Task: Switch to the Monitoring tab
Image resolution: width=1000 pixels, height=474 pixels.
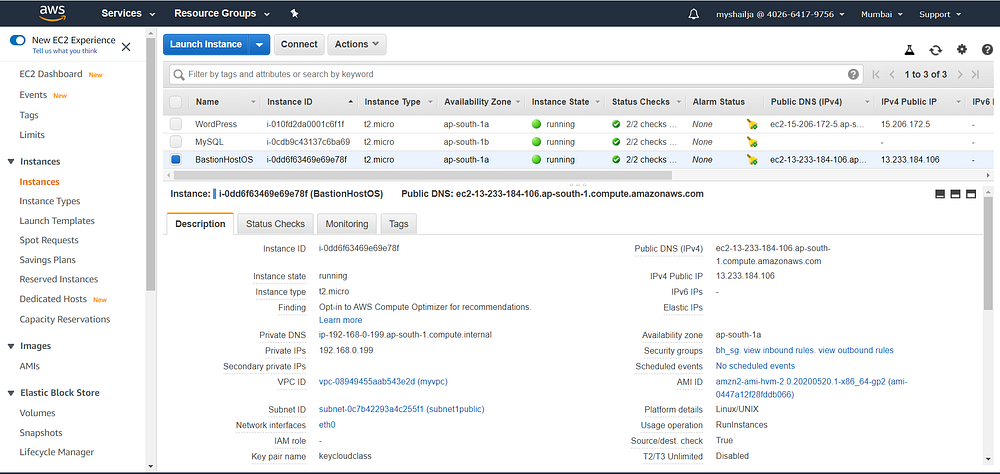Action: pyautogui.click(x=347, y=224)
